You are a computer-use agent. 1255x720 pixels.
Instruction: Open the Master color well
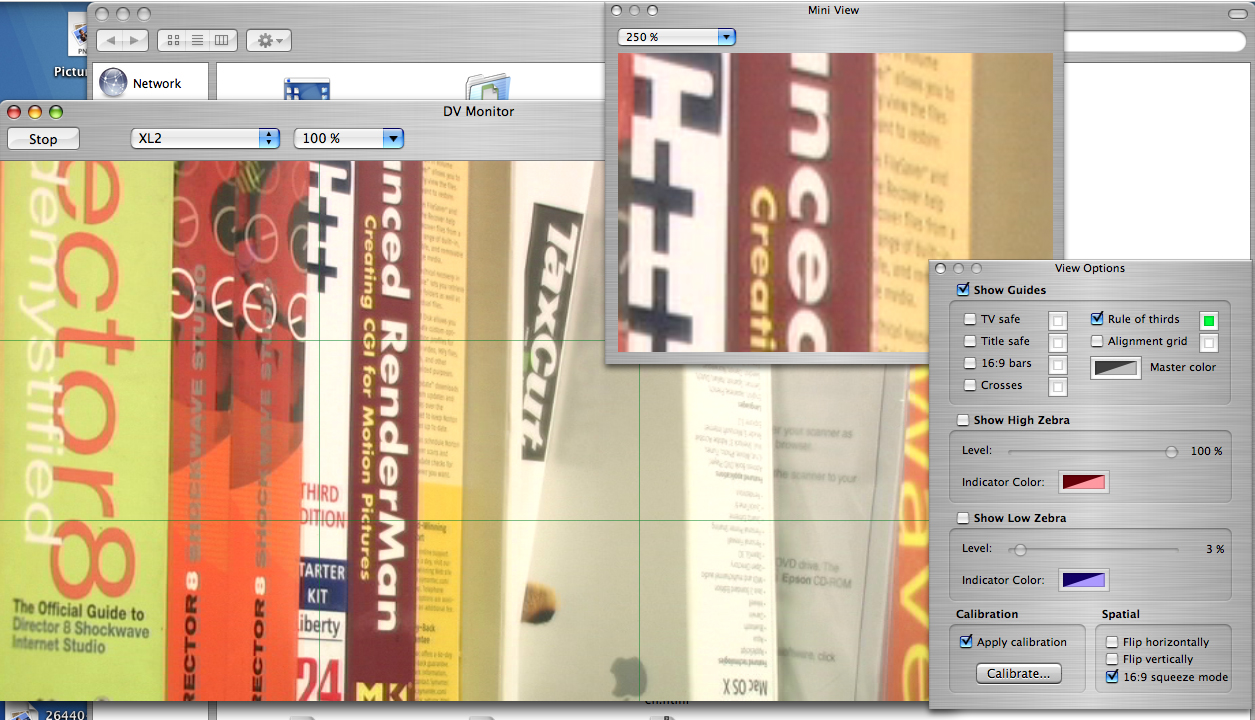click(x=1116, y=368)
